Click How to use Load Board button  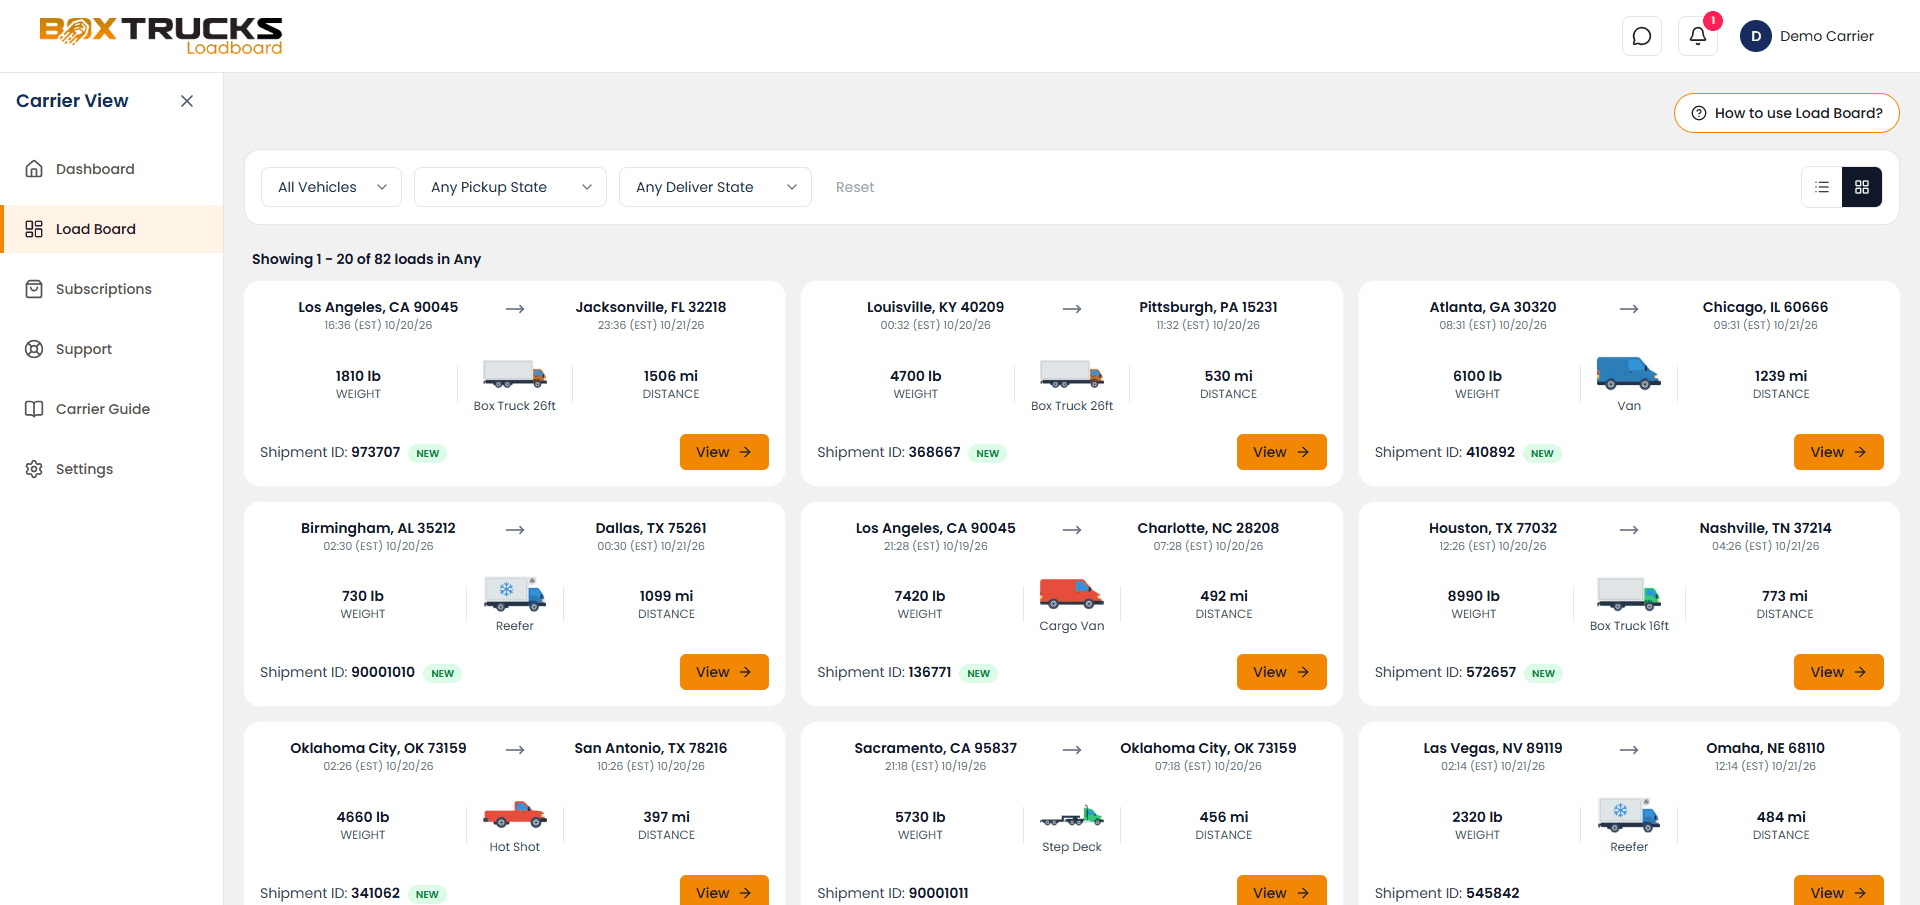[x=1786, y=113]
